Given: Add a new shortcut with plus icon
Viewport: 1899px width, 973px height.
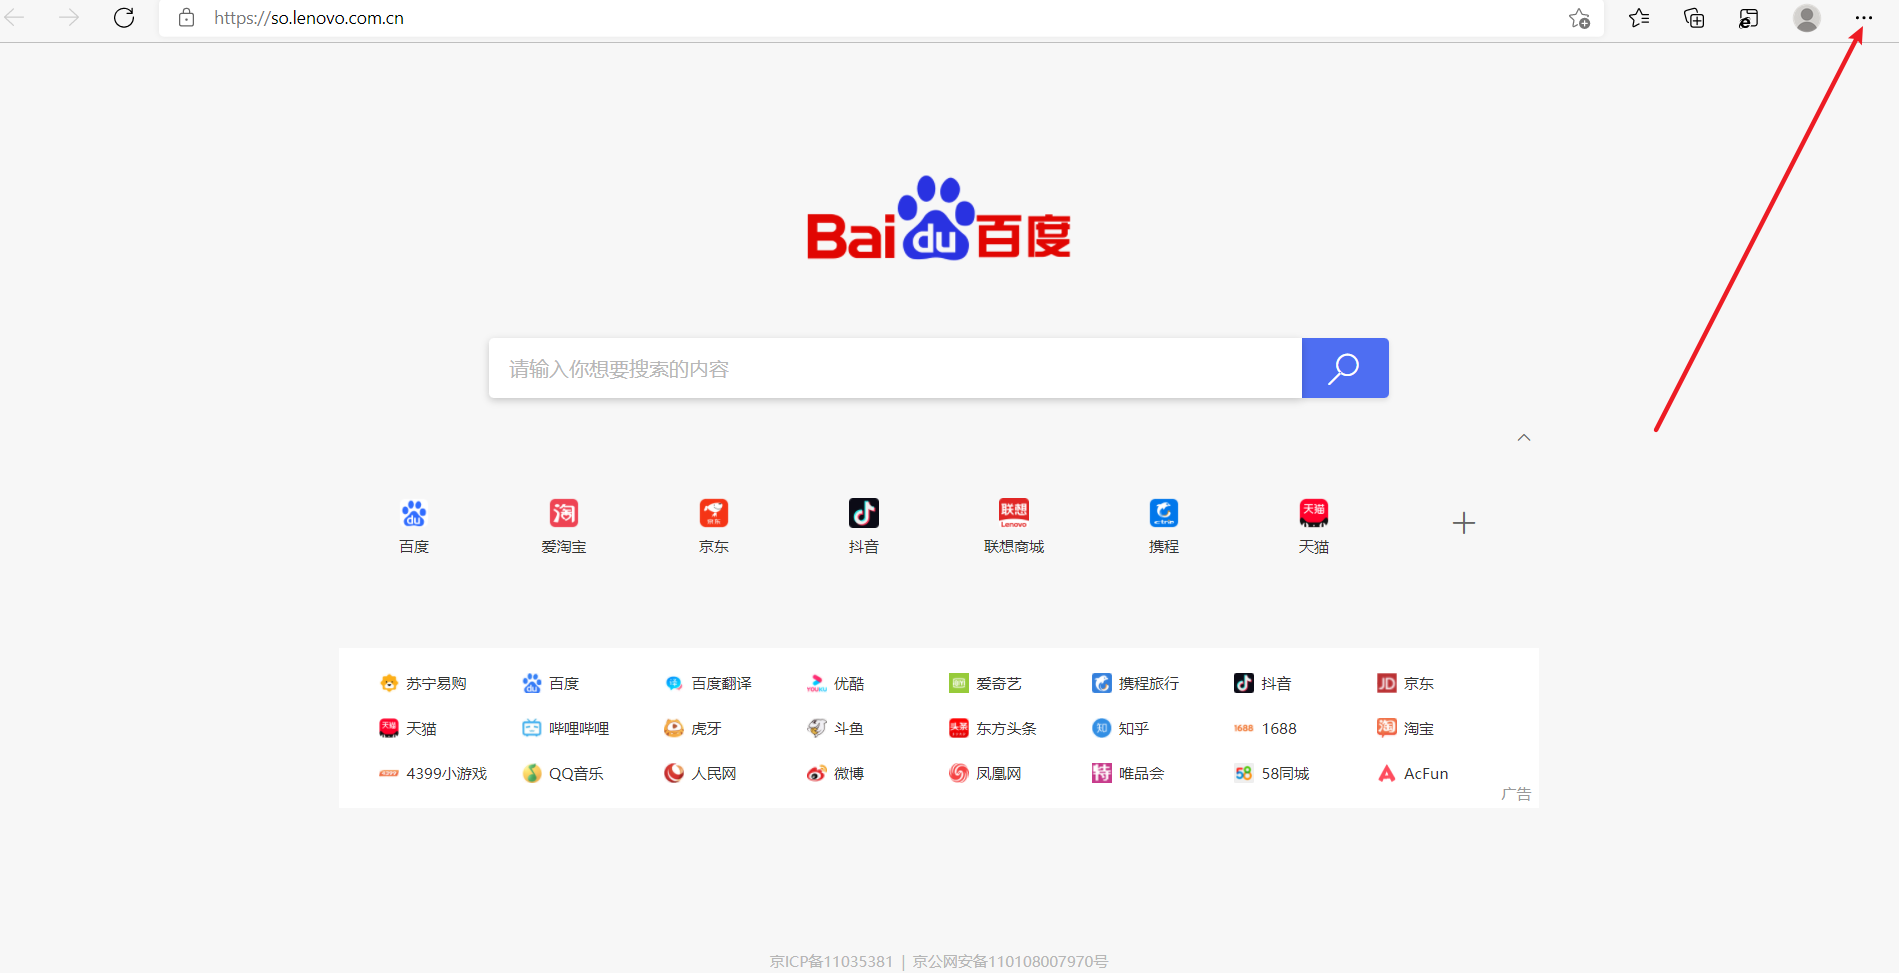Looking at the screenshot, I should point(1463,523).
